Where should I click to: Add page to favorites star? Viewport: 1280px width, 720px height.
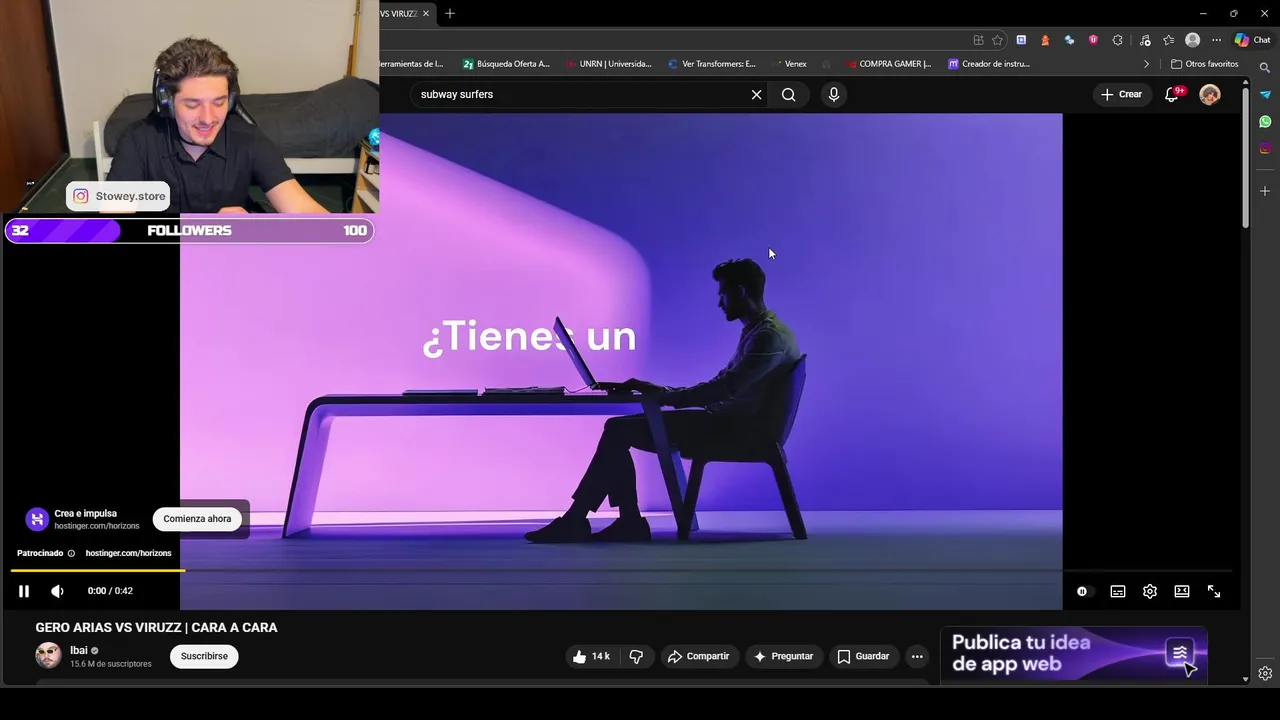point(997,40)
